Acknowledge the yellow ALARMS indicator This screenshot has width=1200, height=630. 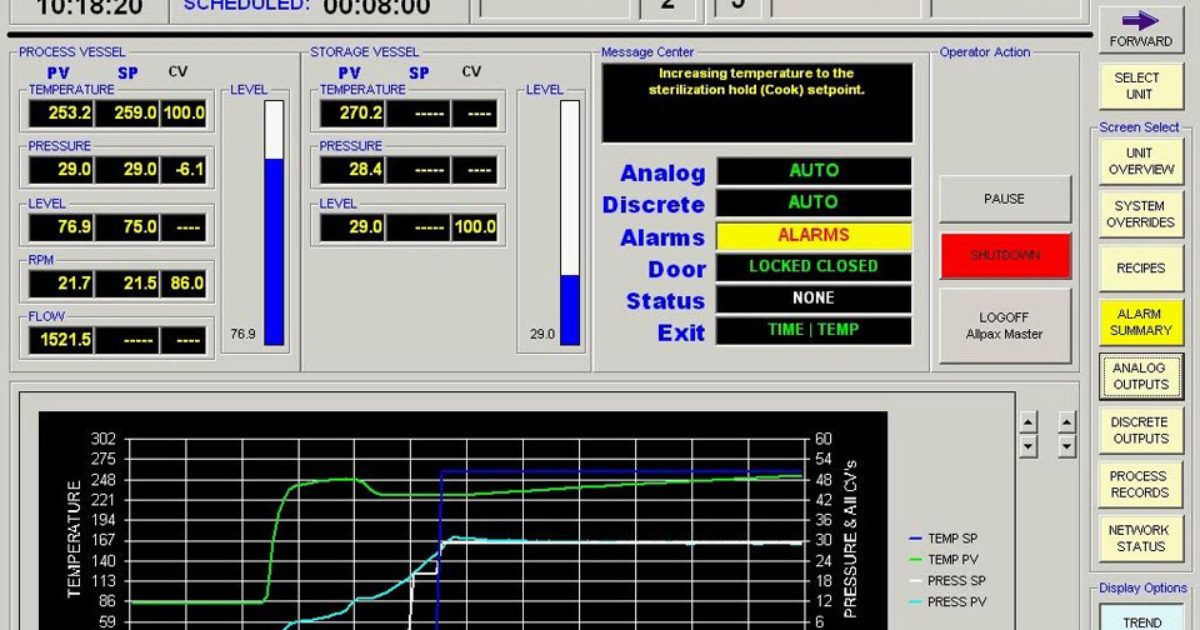pos(813,236)
